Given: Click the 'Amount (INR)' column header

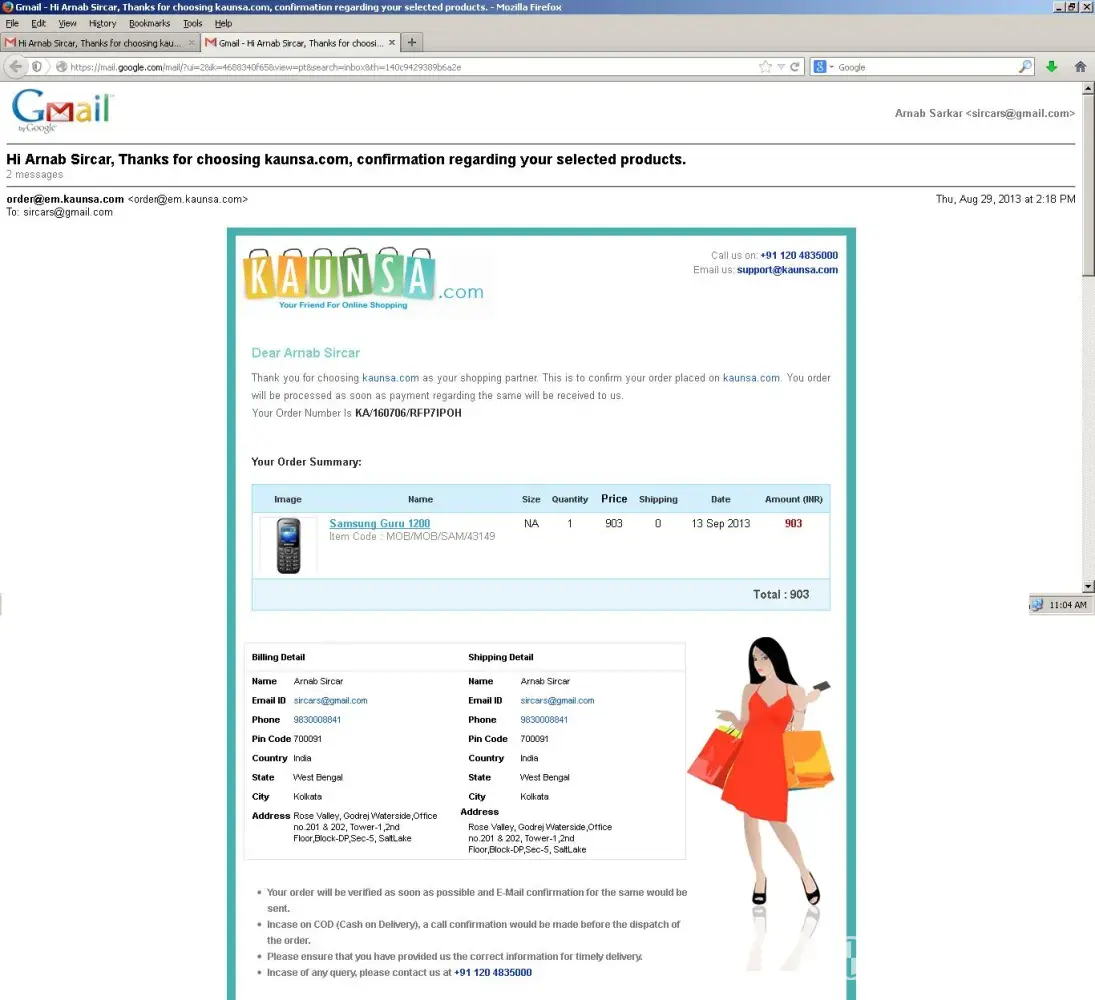Looking at the screenshot, I should 793,499.
